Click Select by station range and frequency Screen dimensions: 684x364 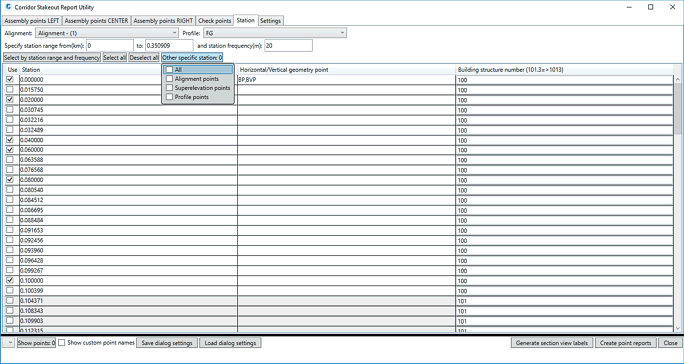tap(52, 58)
